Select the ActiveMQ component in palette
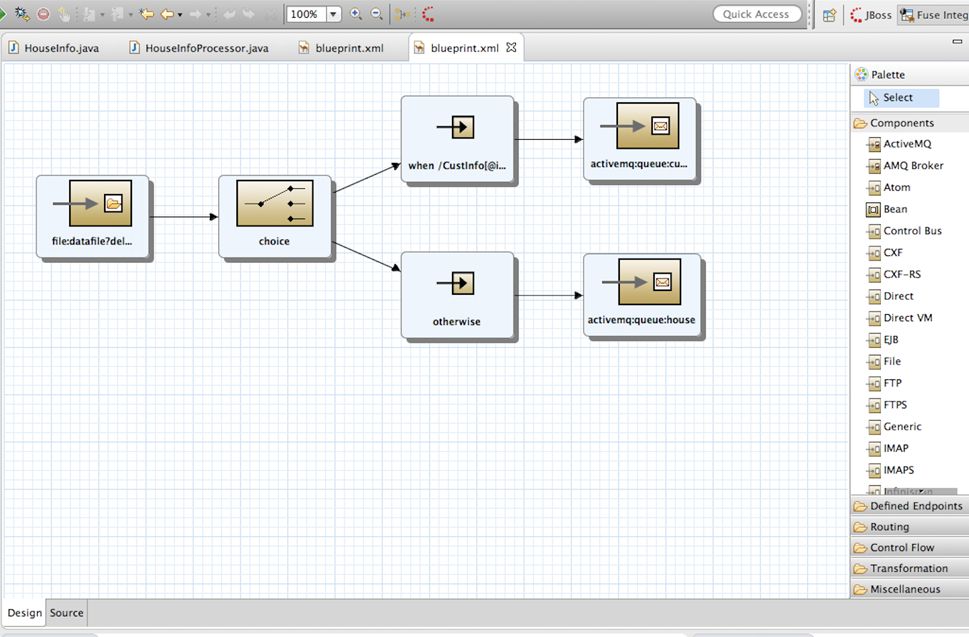Image resolution: width=969 pixels, height=637 pixels. [906, 144]
